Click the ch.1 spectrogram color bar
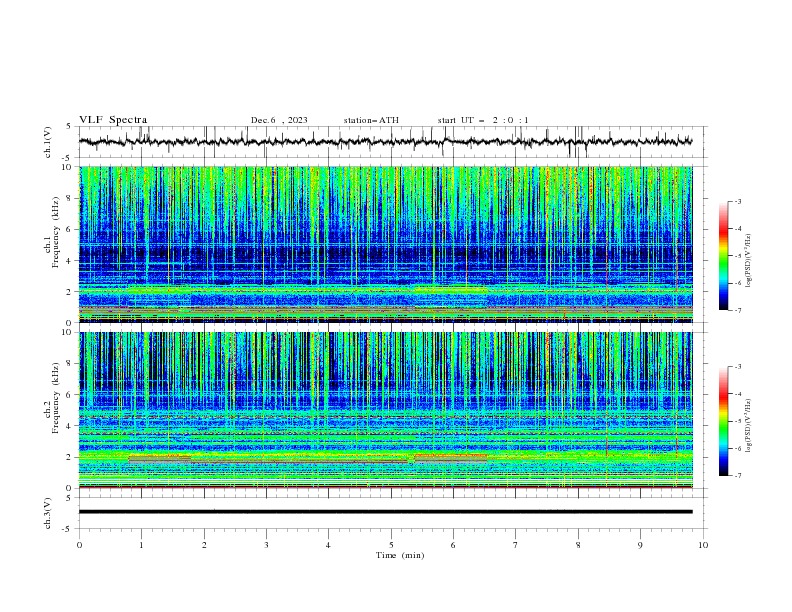 coord(724,255)
